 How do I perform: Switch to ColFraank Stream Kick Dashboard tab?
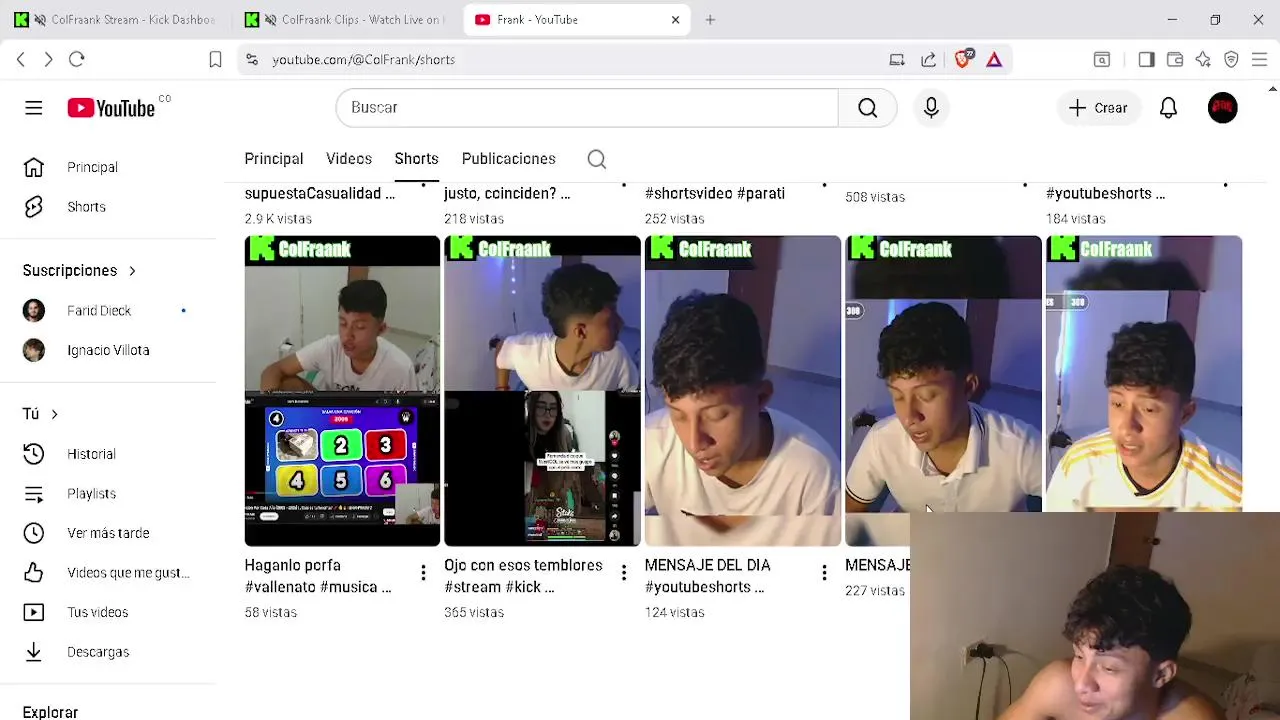pyautogui.click(x=115, y=20)
